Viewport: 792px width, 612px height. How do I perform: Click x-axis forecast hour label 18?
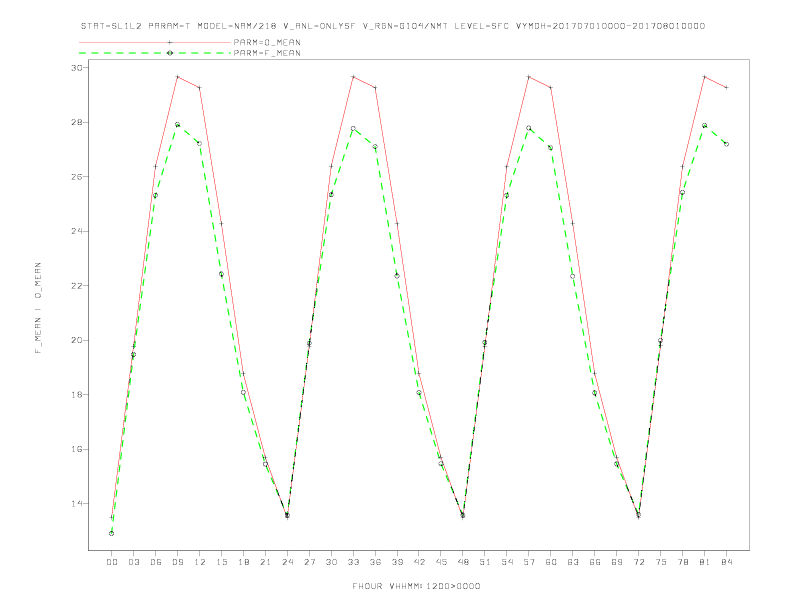tap(243, 562)
